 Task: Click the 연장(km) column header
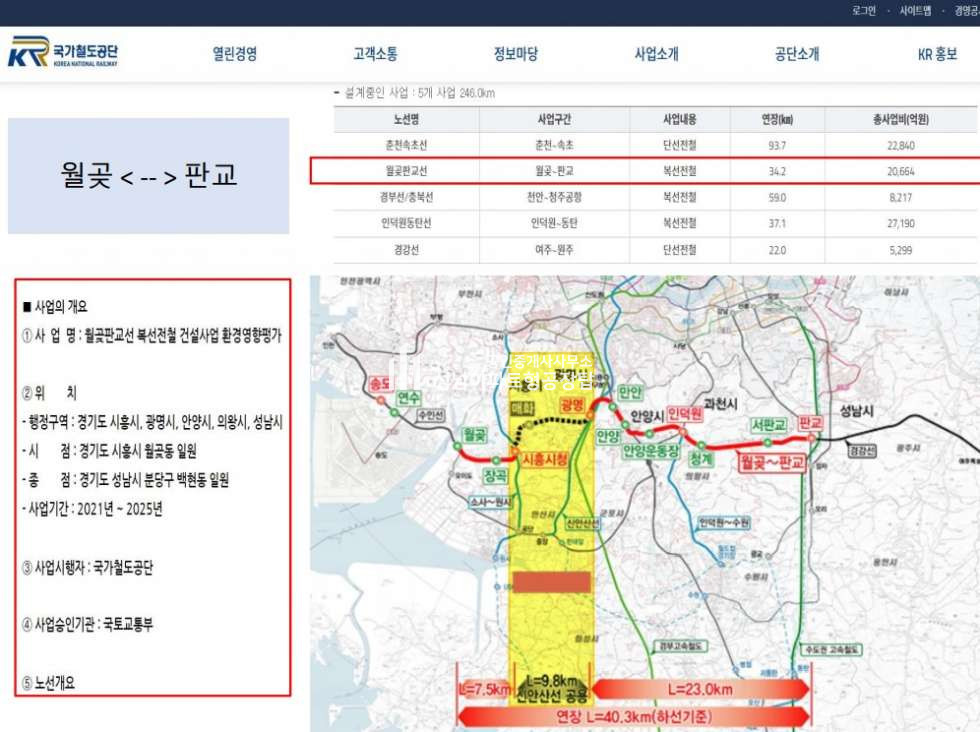click(x=777, y=119)
